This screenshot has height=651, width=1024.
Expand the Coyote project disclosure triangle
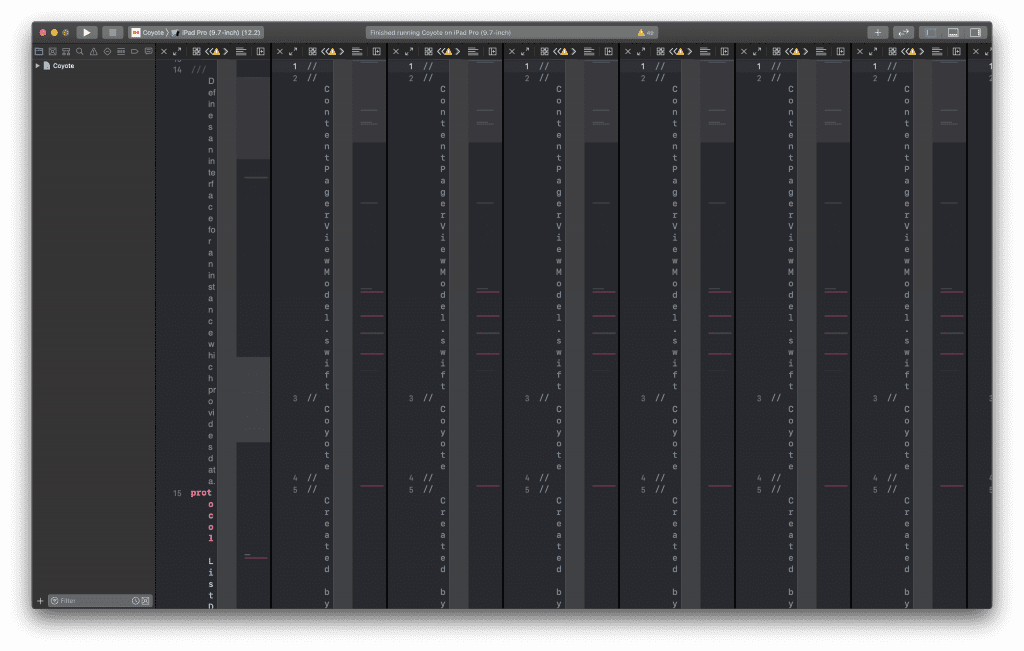point(37,66)
